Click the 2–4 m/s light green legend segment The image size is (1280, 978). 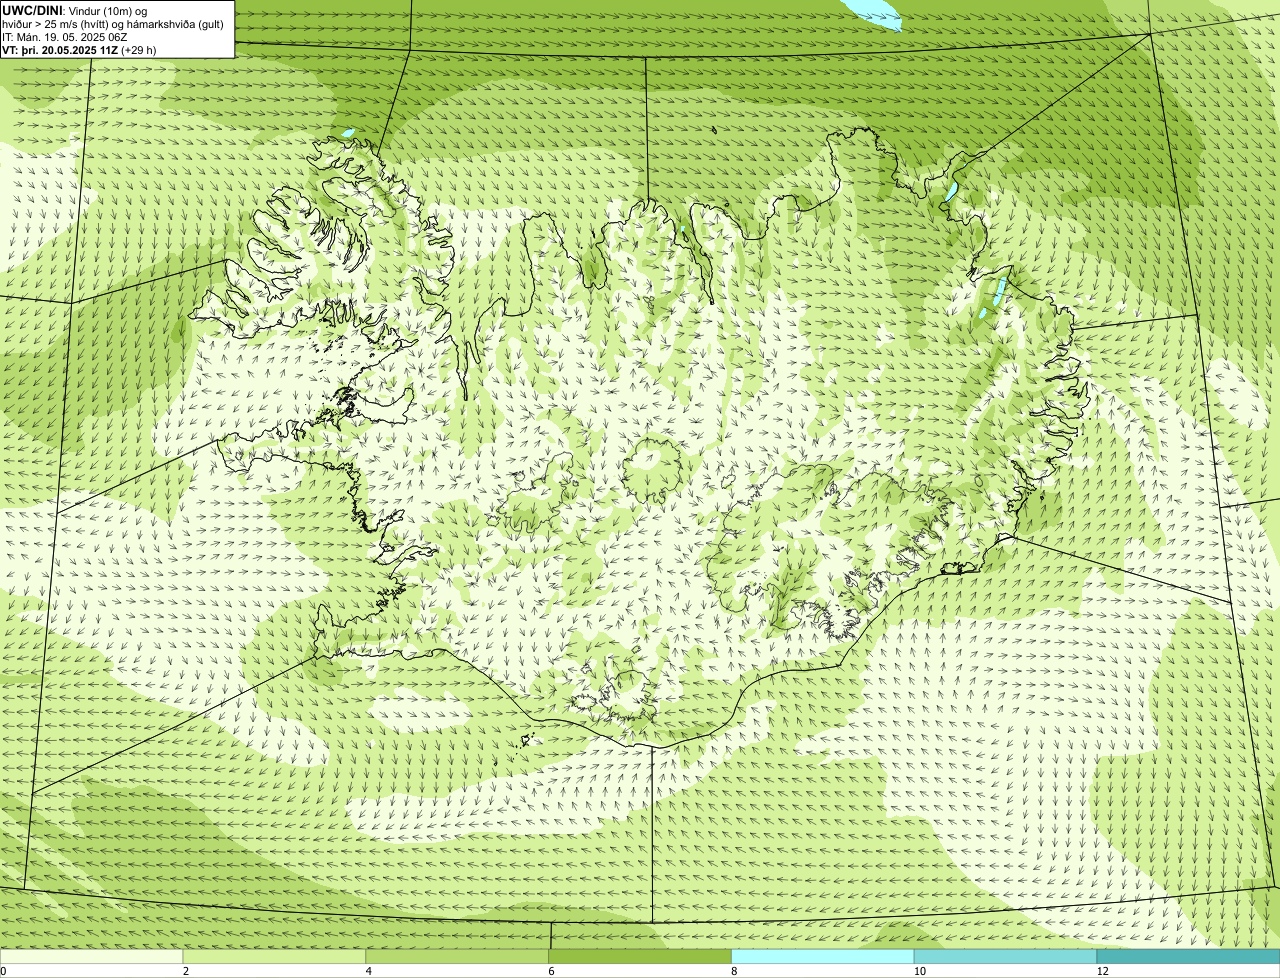[275, 956]
